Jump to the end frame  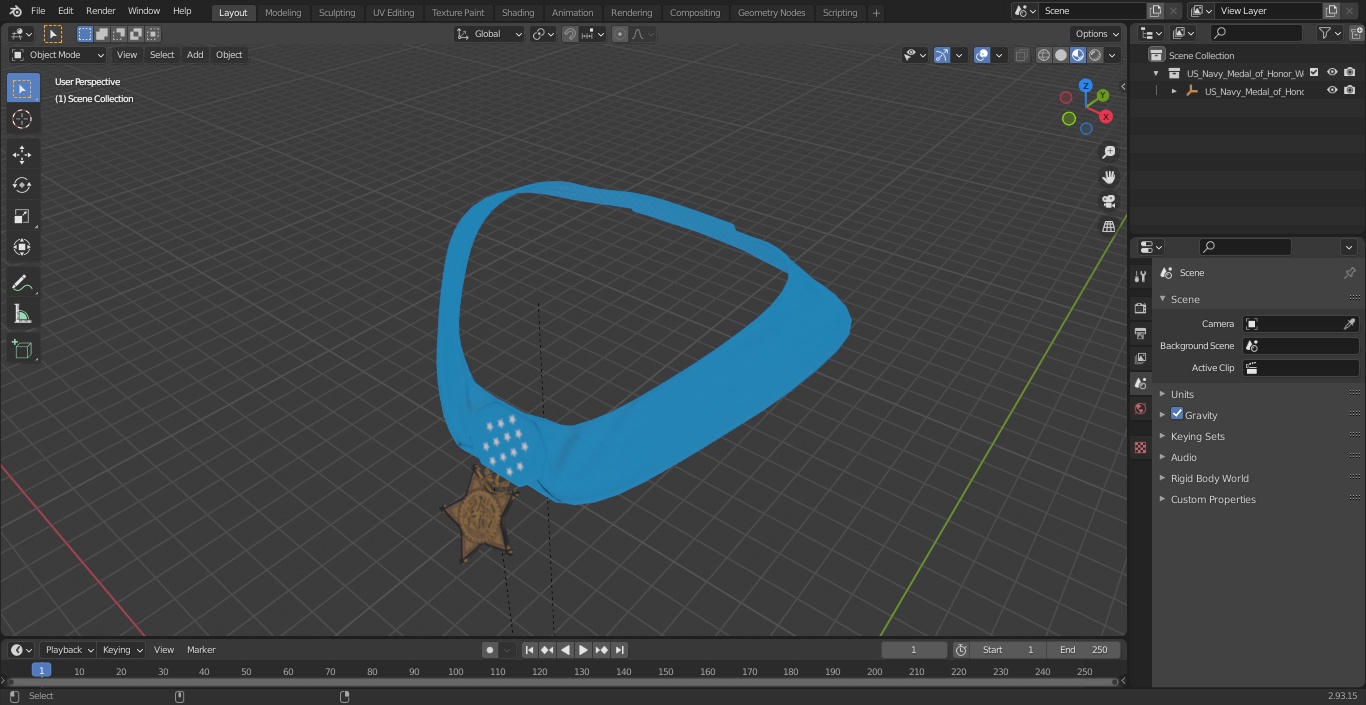coord(619,650)
